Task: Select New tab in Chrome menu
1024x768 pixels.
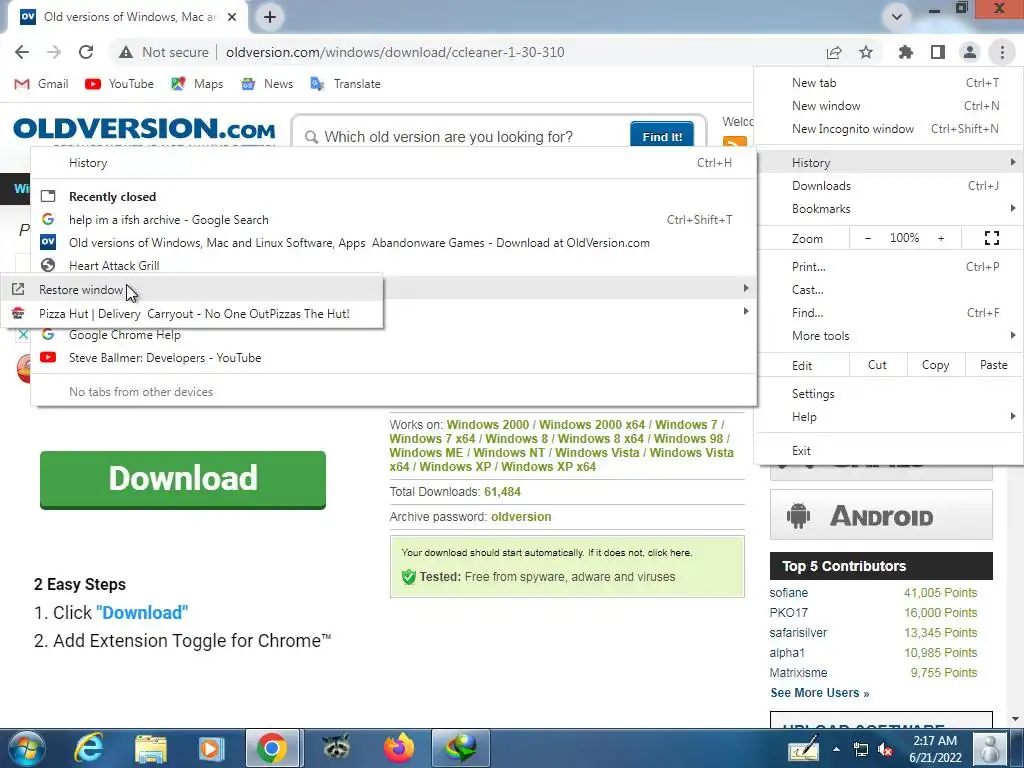Action: pos(889,82)
